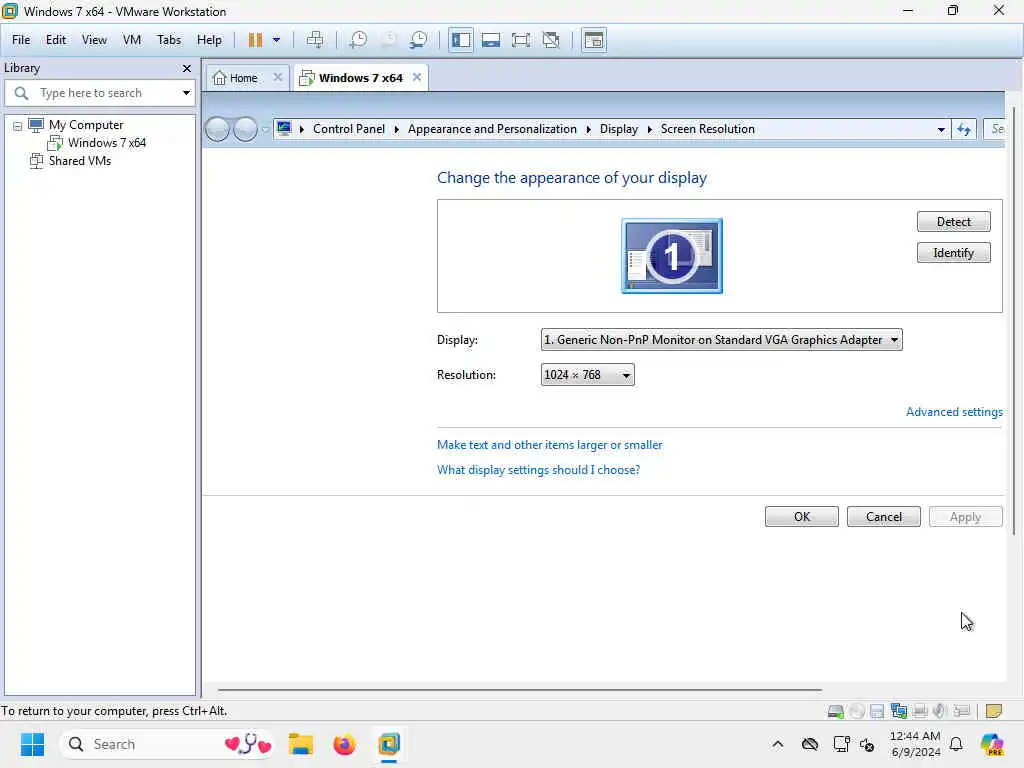
Task: Click the Library search field
Action: pos(98,93)
